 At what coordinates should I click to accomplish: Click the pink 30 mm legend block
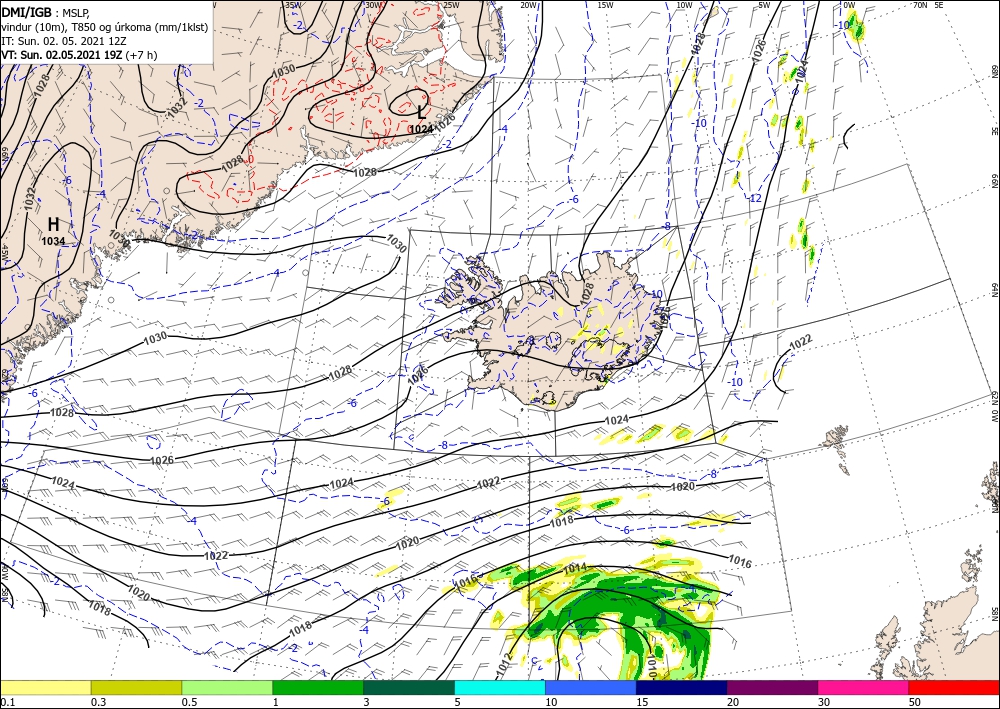864,687
